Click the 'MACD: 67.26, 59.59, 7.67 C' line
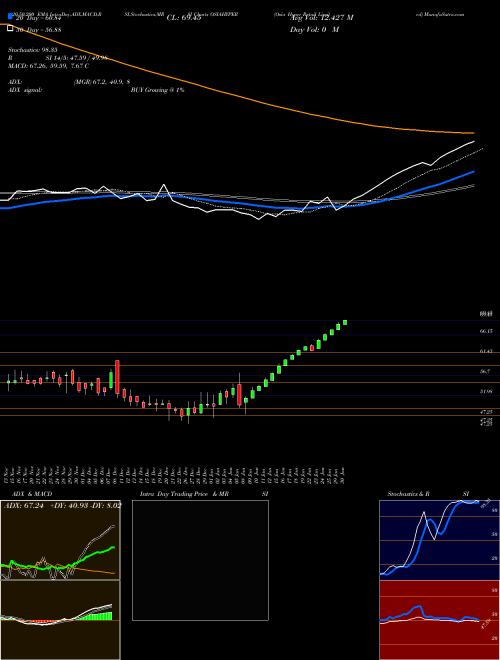500x660 pixels. click(49, 66)
